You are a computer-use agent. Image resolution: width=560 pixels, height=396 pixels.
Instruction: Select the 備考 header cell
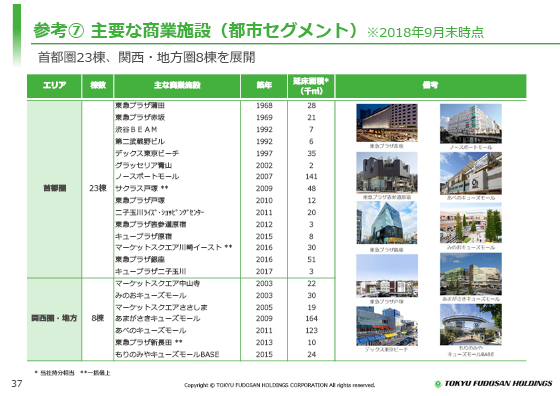click(x=431, y=86)
